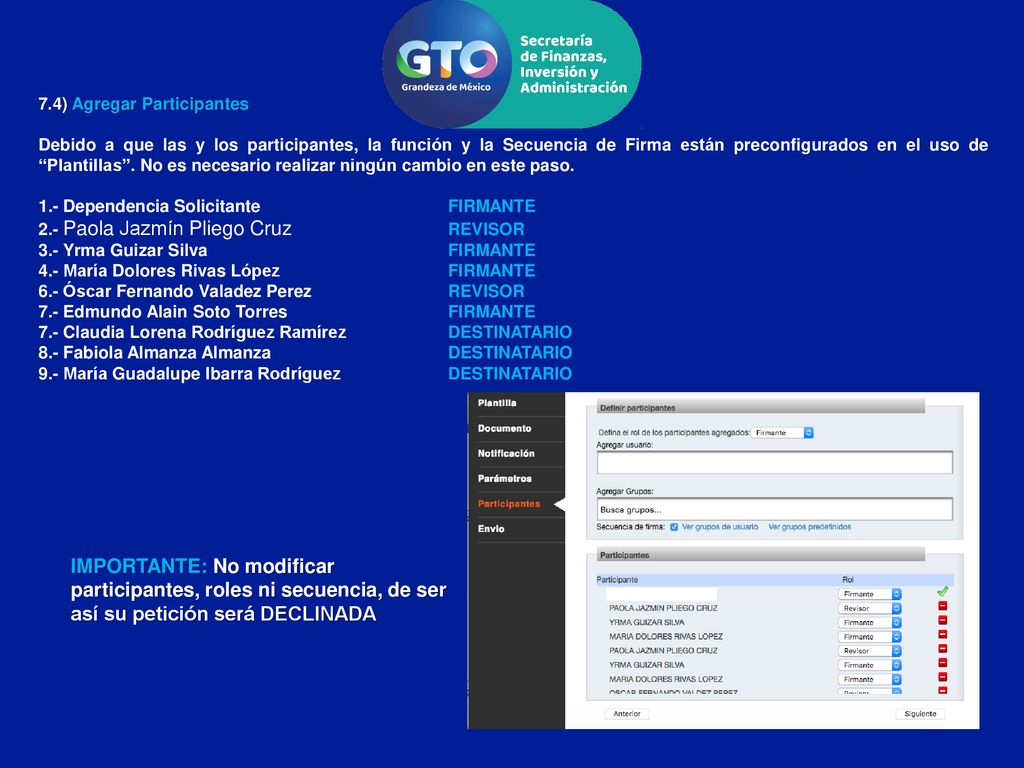Go to the Documento step in sidebar

point(504,428)
